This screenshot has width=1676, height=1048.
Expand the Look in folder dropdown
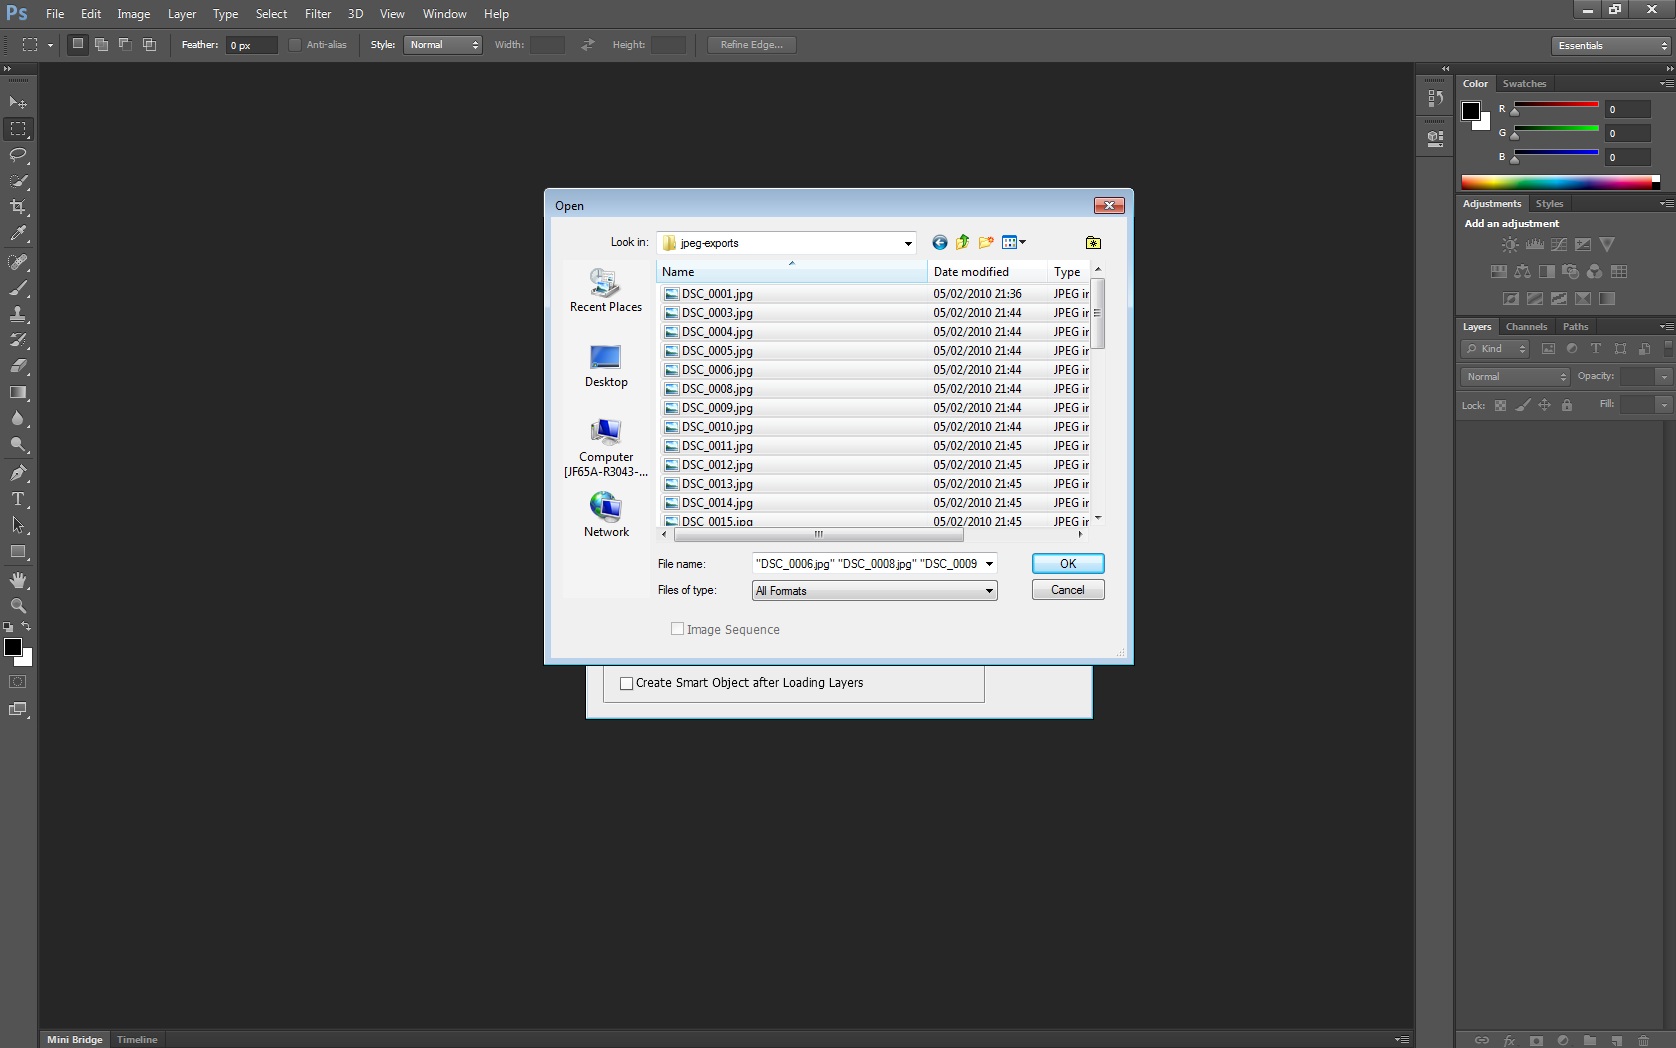coord(907,243)
